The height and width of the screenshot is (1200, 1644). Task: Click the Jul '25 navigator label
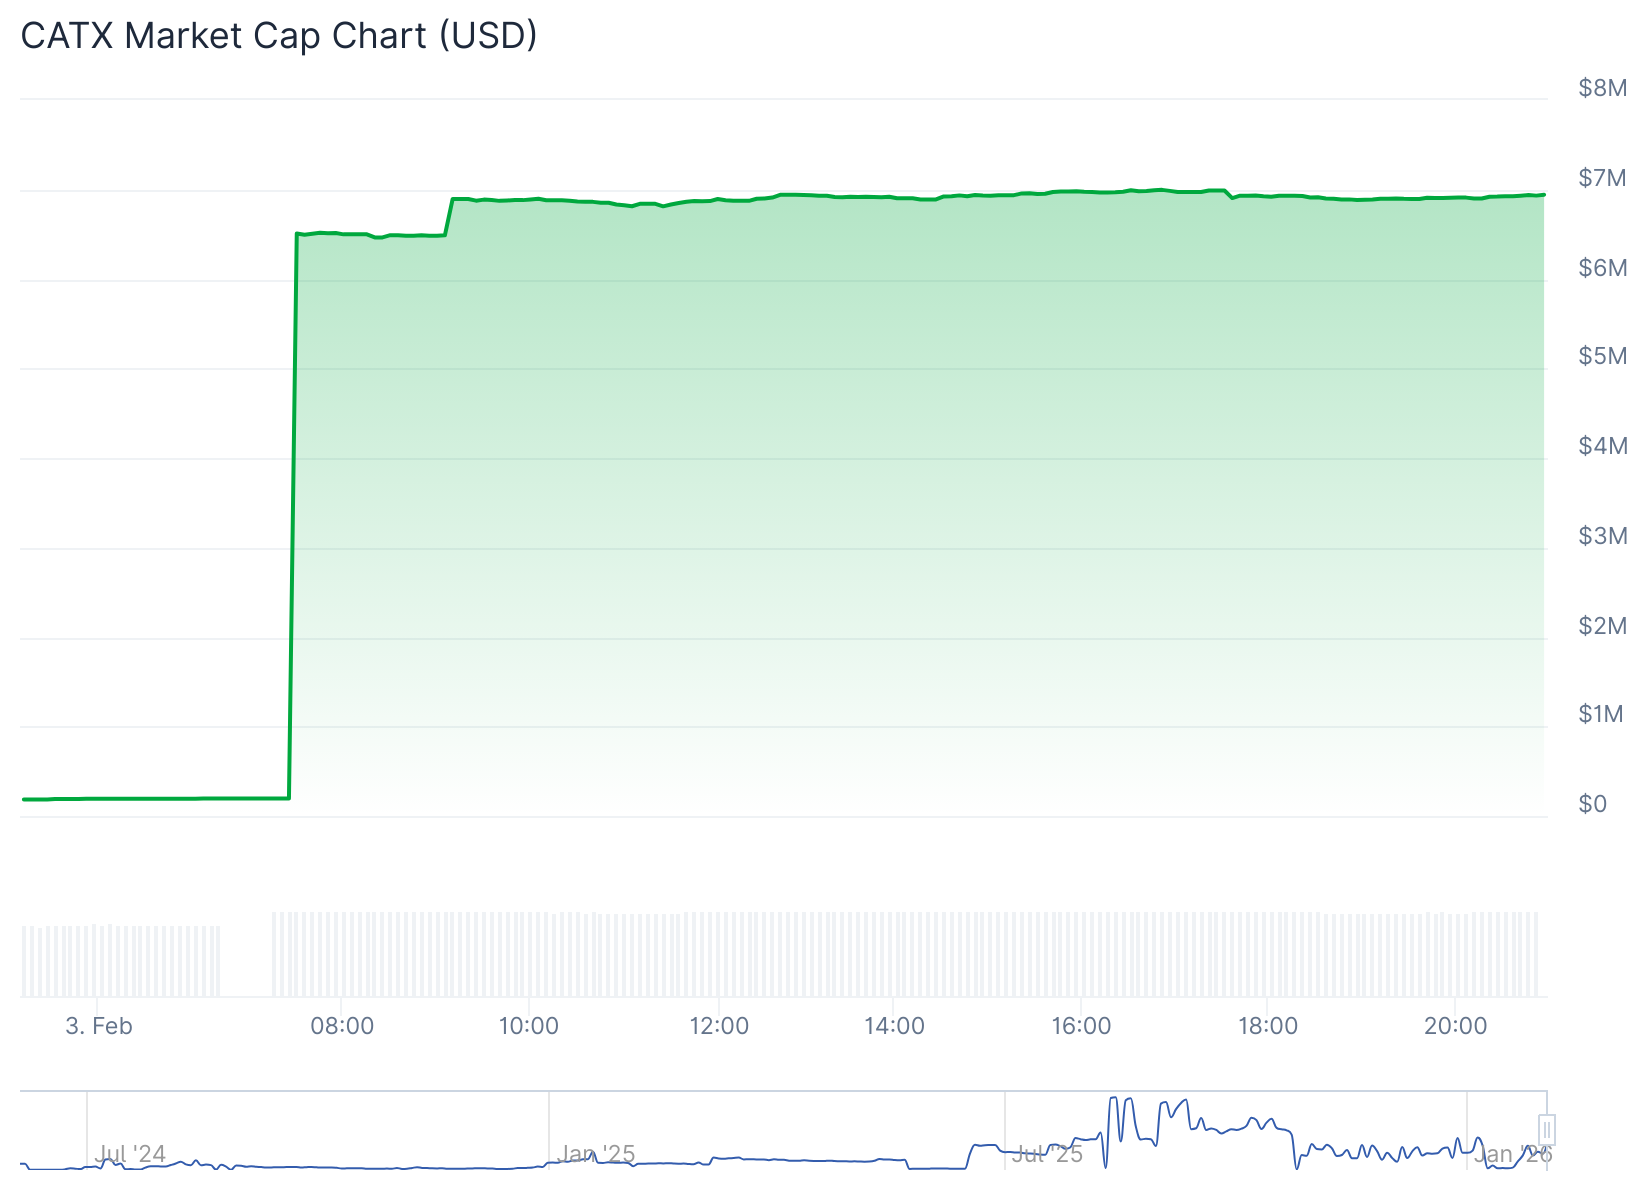(1046, 1154)
